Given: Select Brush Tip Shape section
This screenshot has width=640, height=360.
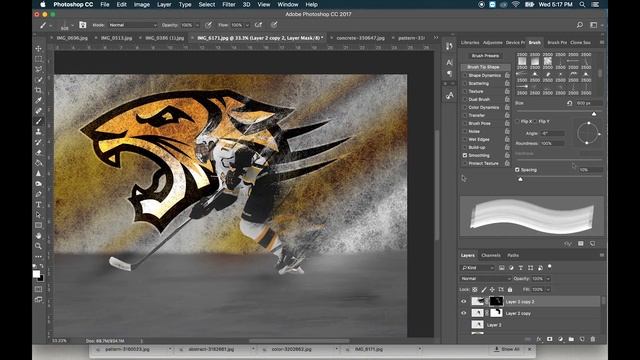Looking at the screenshot, I should coord(485,67).
